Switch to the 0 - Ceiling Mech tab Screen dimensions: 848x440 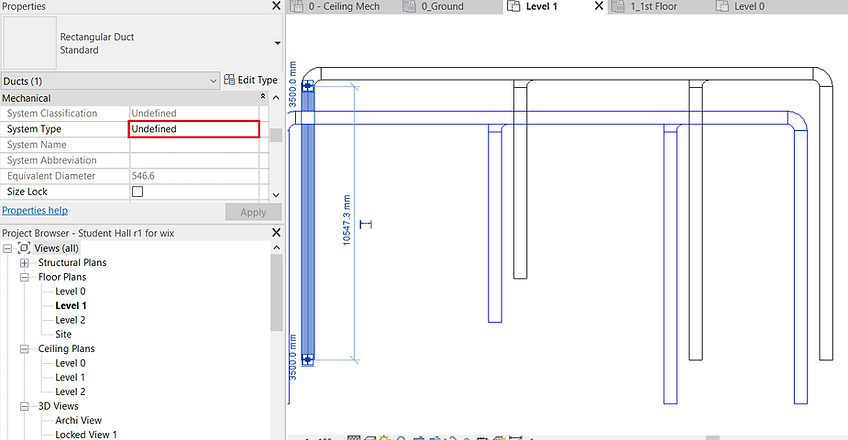344,6
